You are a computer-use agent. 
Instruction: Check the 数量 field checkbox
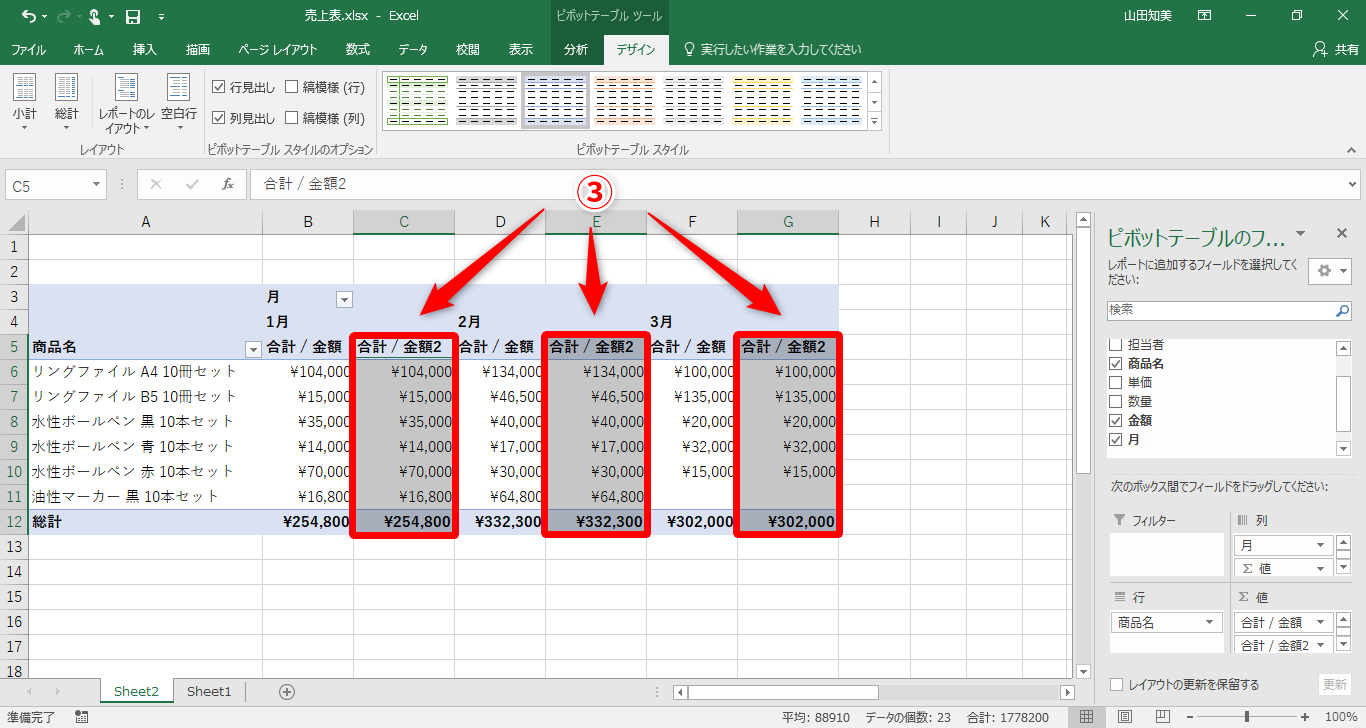tap(1116, 401)
